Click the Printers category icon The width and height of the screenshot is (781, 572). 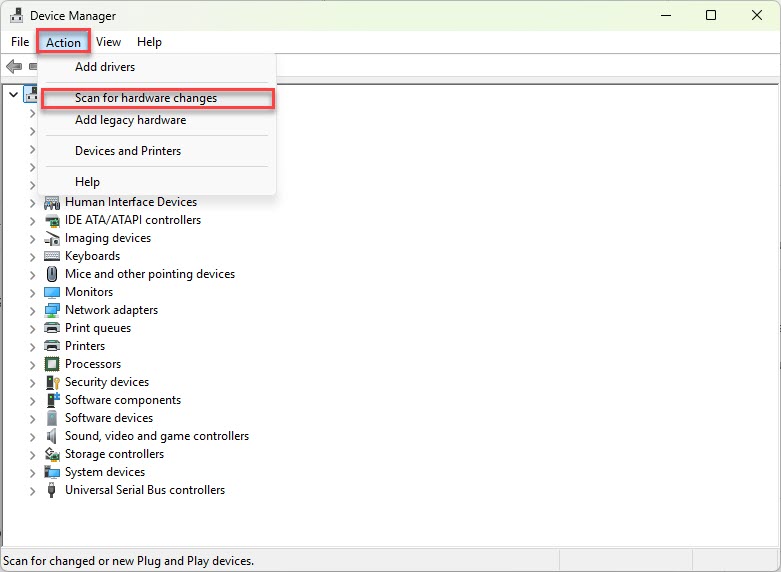53,346
